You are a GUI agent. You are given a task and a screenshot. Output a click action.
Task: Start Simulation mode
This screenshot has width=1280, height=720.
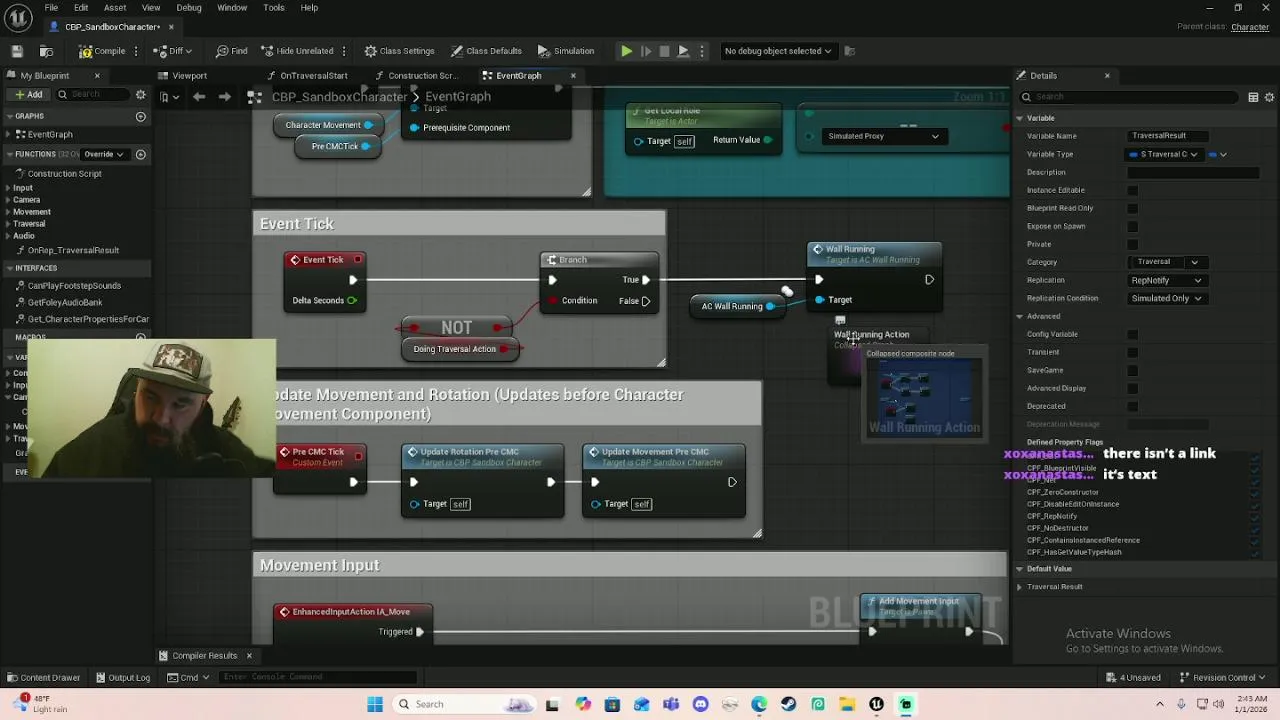click(566, 51)
